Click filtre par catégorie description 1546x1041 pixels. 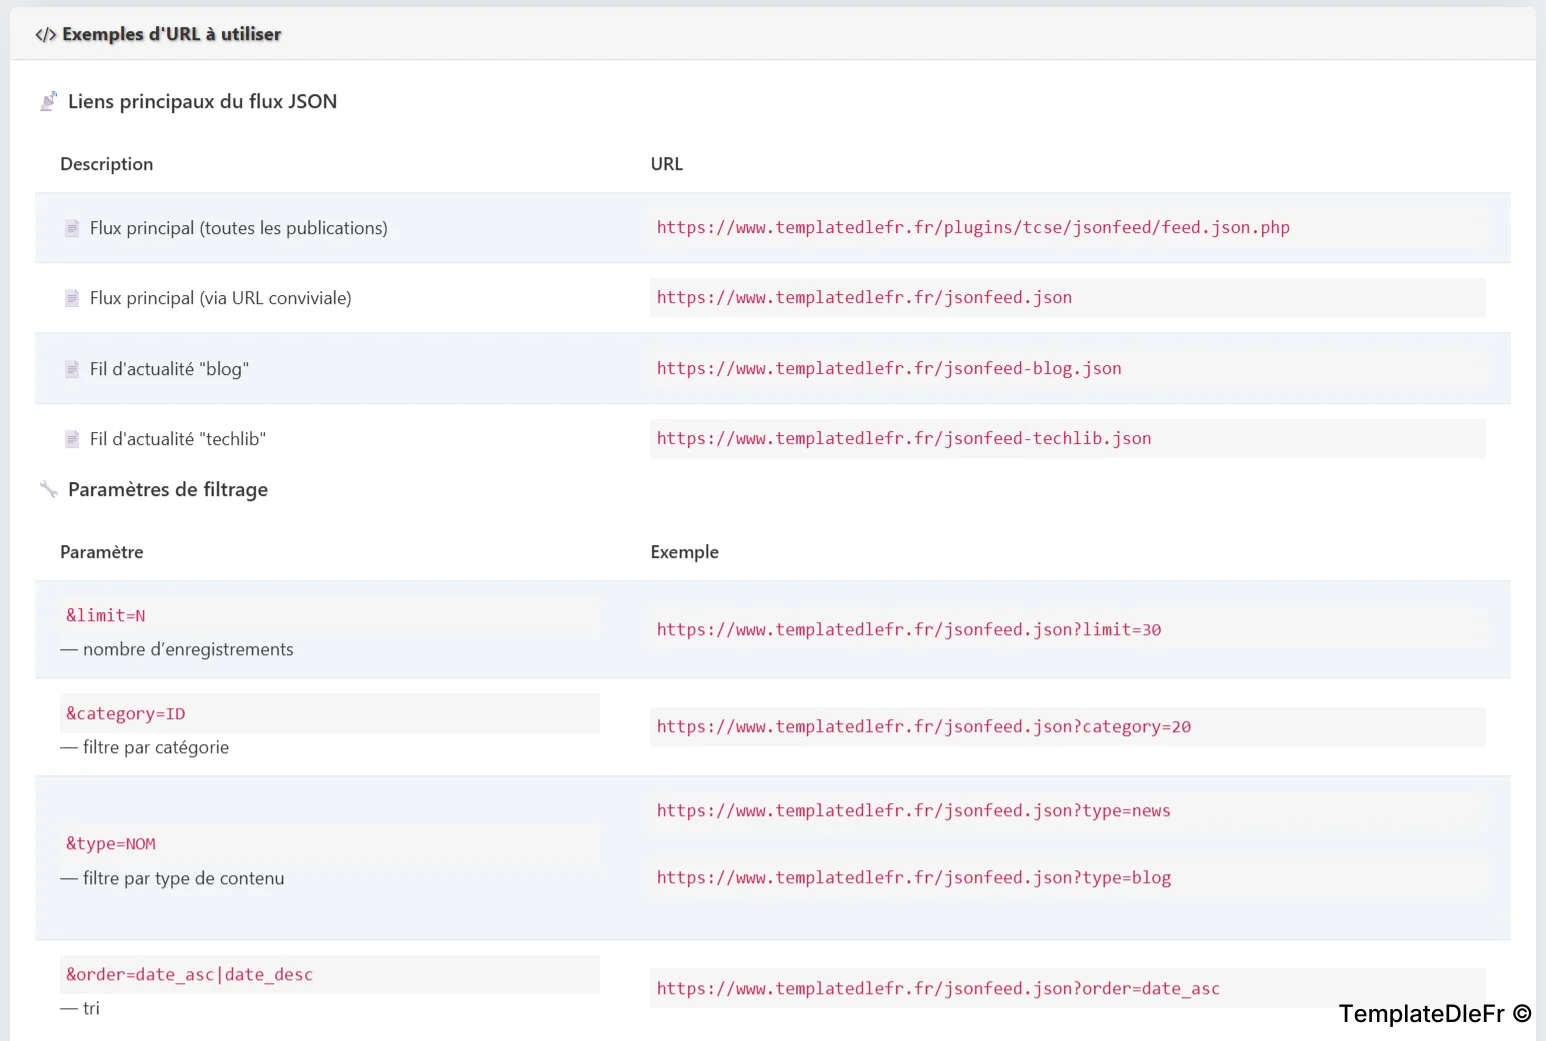[x=156, y=747]
